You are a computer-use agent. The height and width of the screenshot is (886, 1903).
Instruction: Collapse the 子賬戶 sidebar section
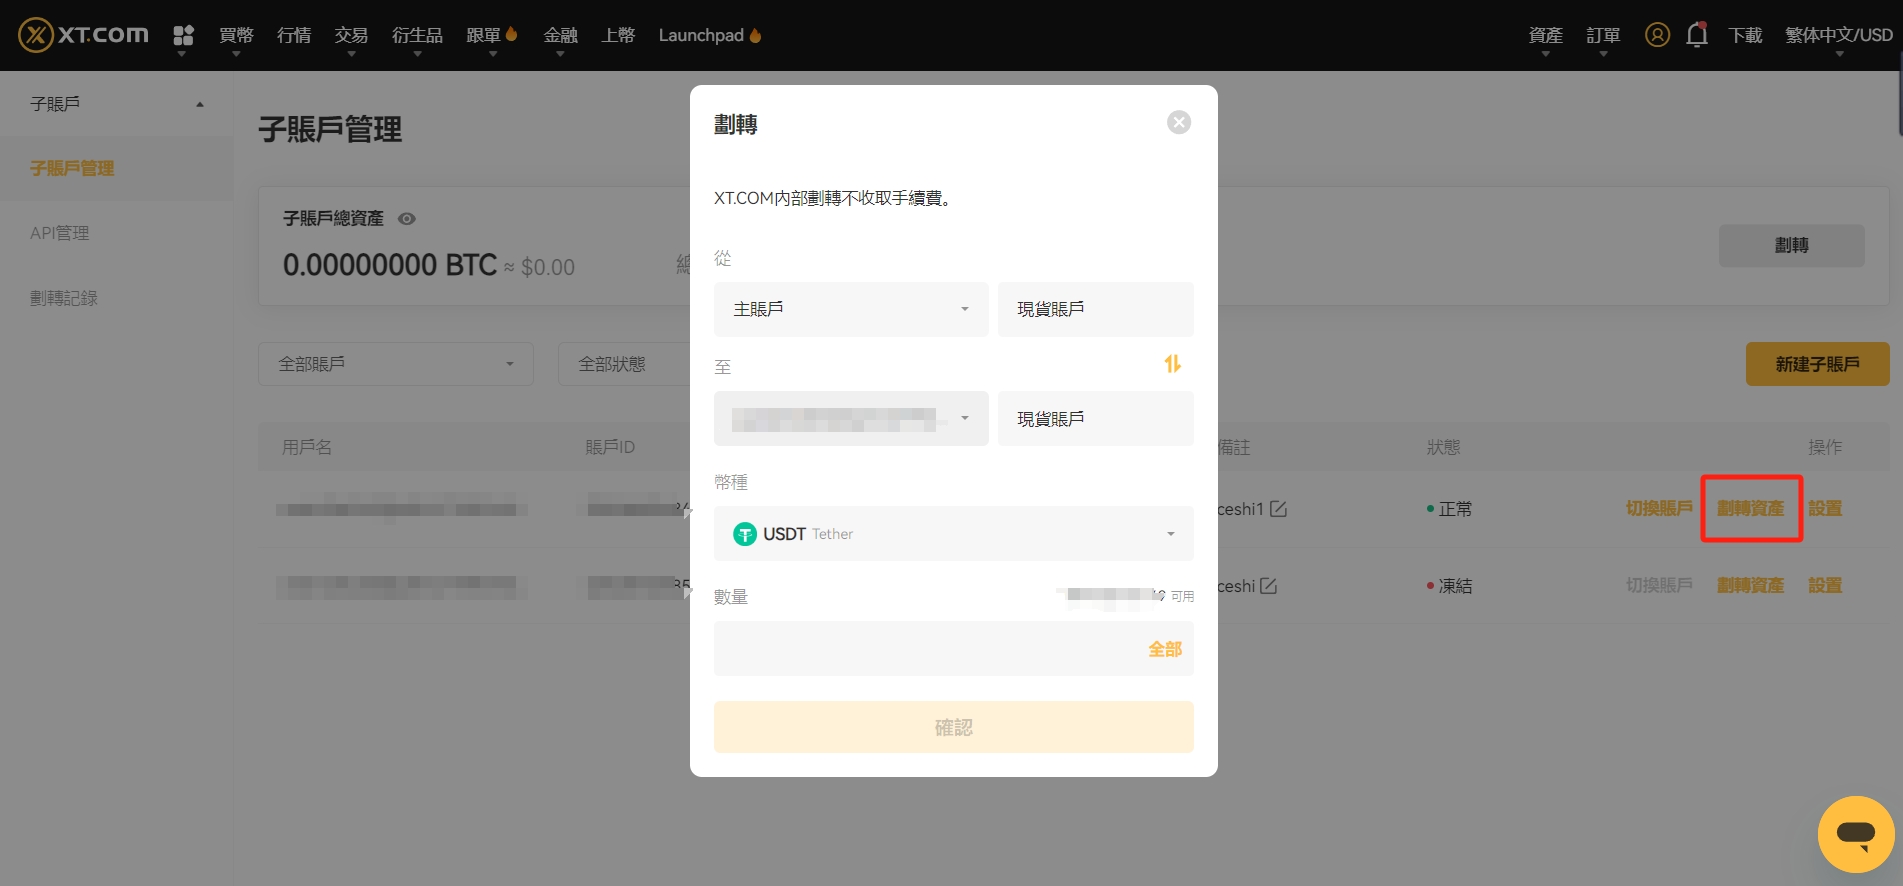pos(117,104)
